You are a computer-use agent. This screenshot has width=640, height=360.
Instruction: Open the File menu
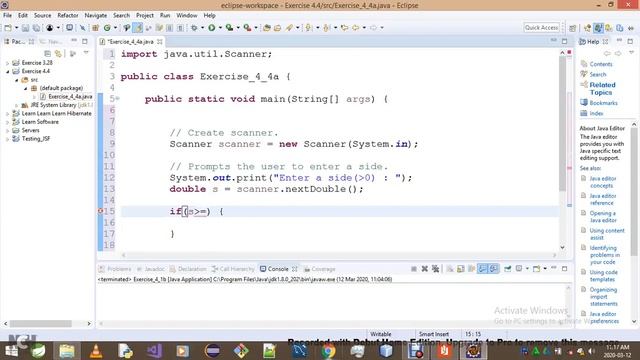click(7, 16)
